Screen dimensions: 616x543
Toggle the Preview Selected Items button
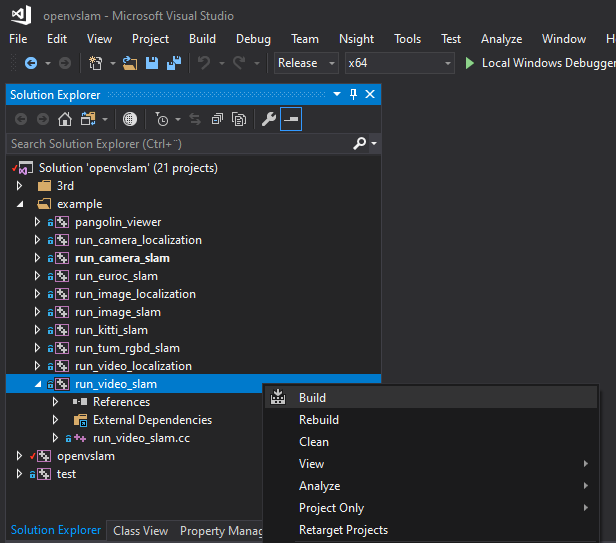point(291,119)
